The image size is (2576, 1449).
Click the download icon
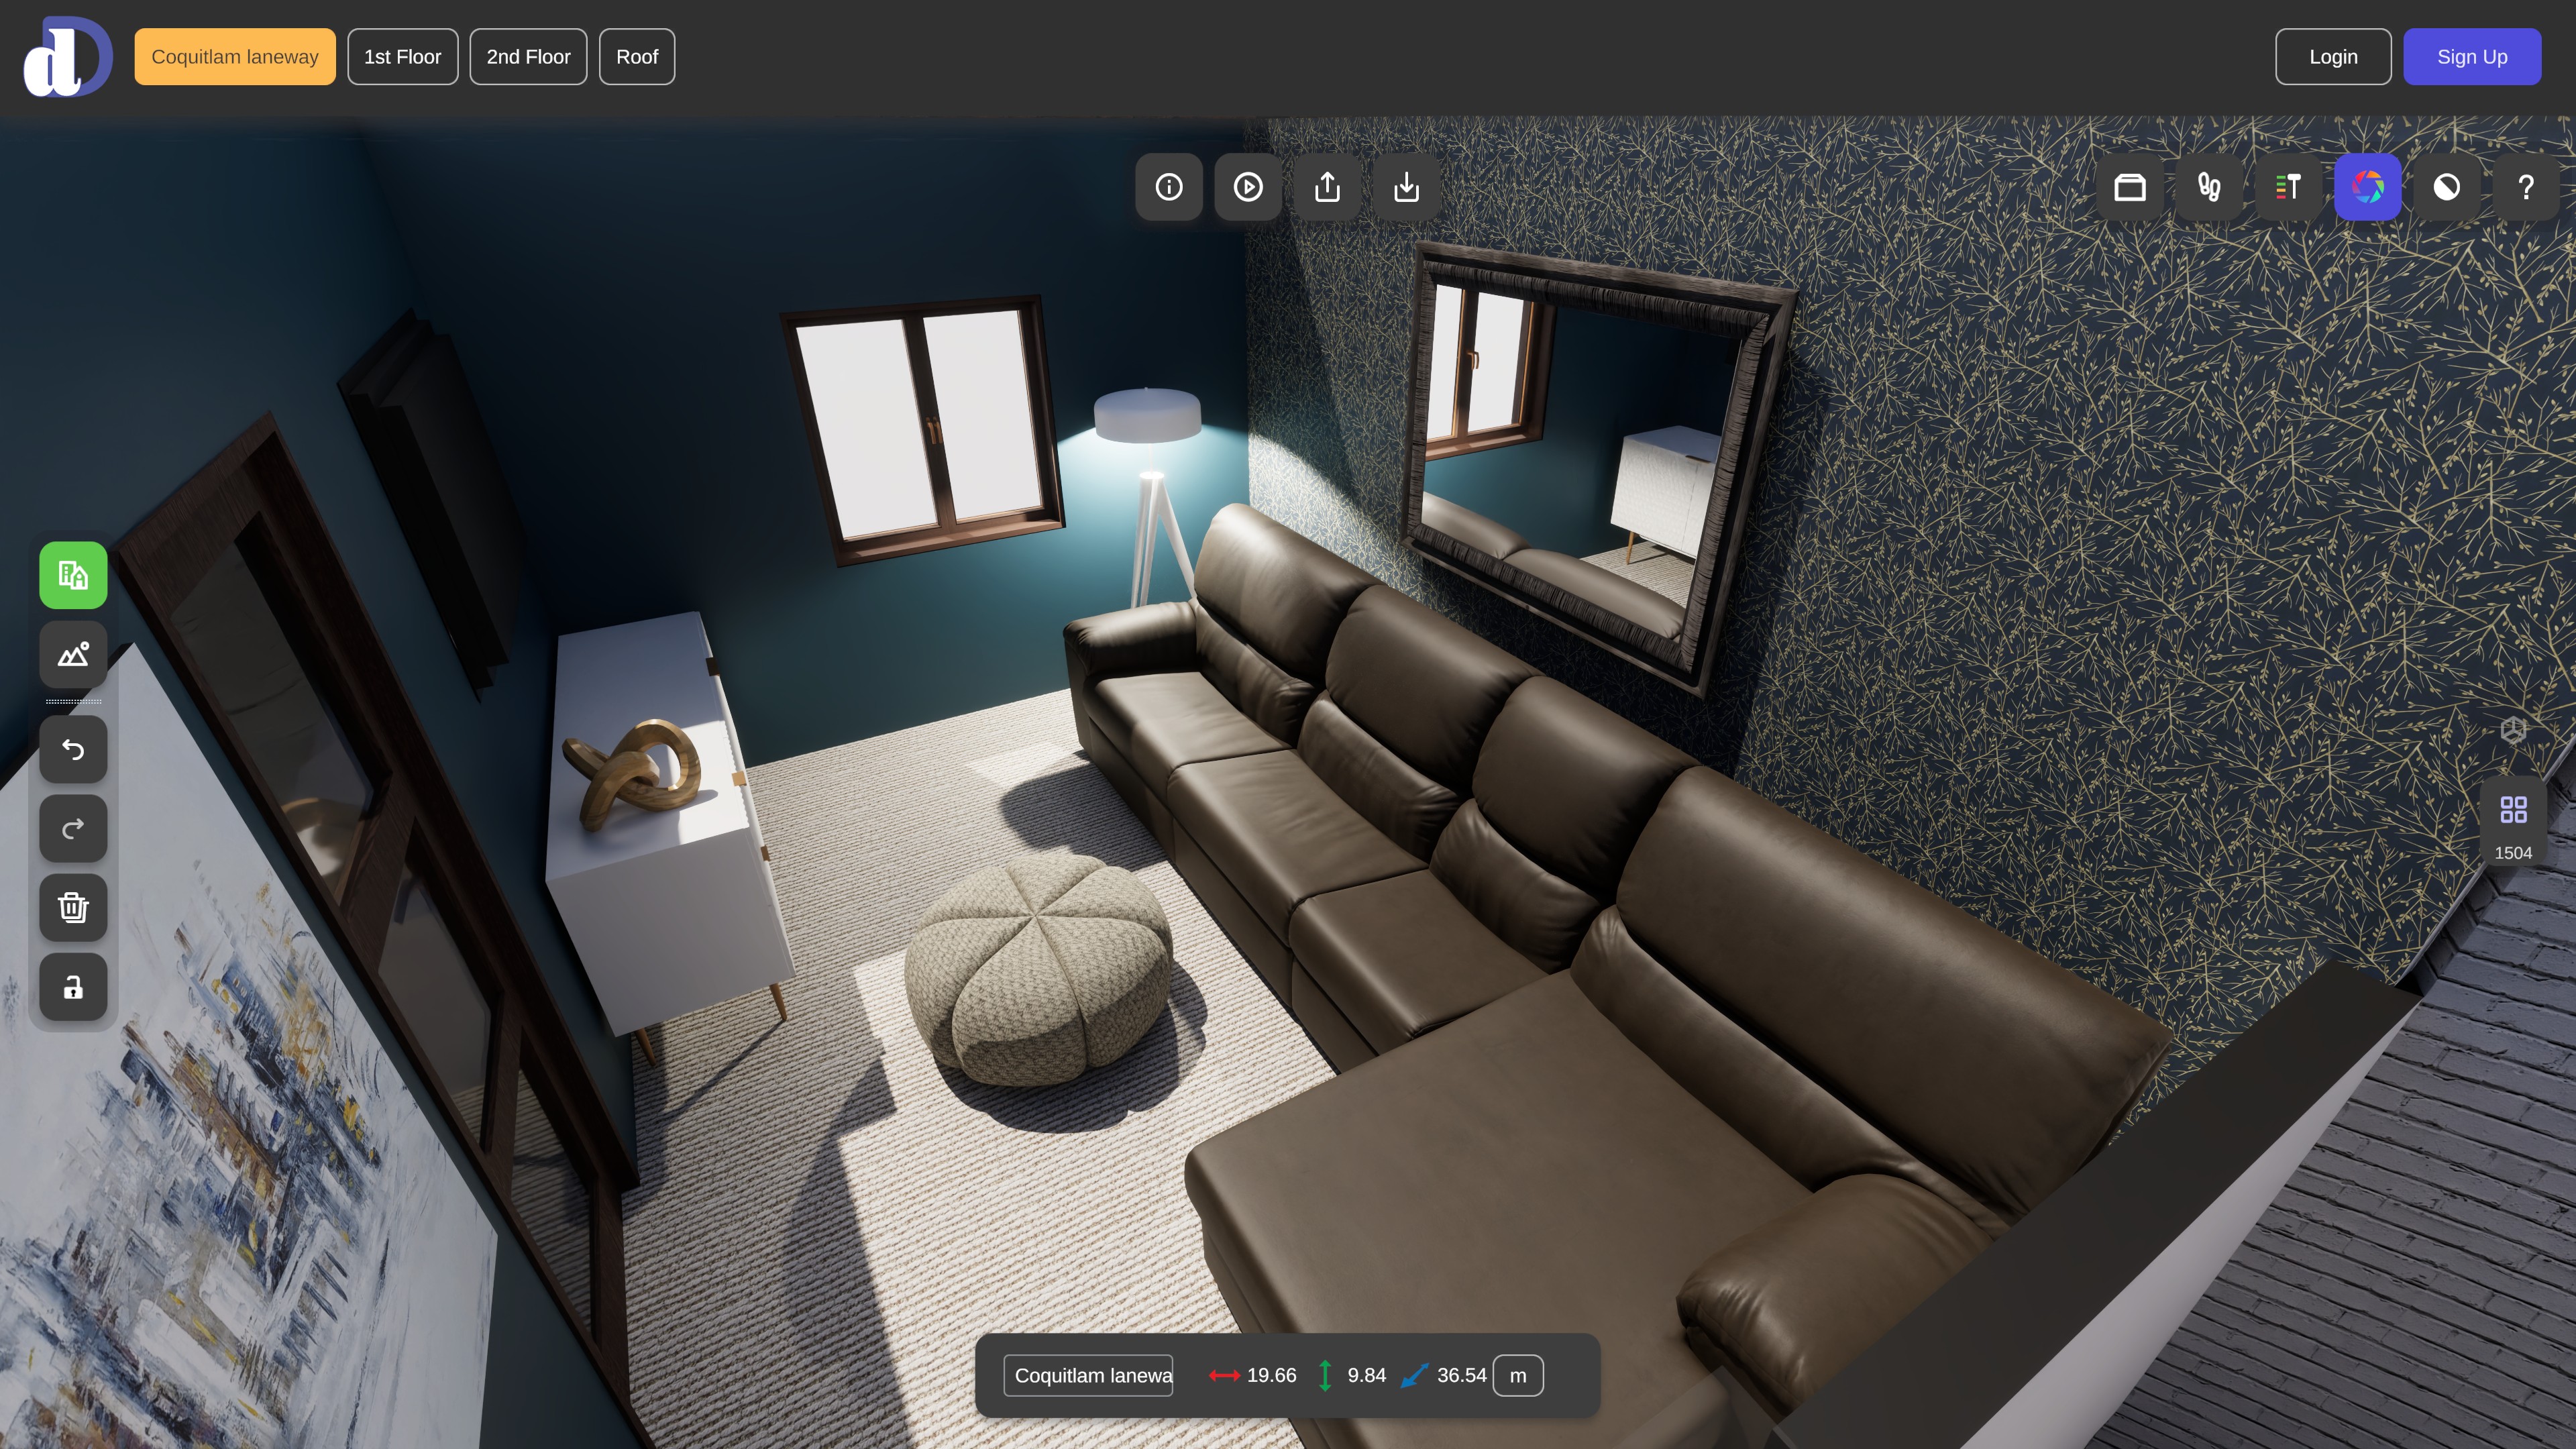click(1406, 187)
